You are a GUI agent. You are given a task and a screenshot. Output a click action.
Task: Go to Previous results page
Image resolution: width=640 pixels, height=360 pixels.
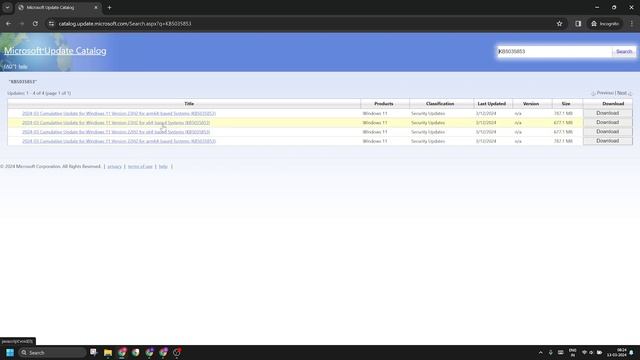[x=605, y=93]
